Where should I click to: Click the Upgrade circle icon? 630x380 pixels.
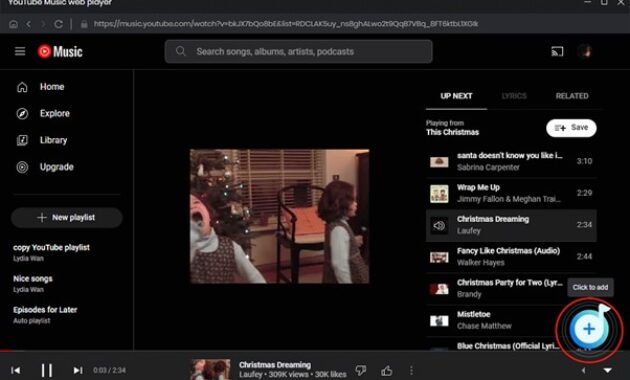(22, 167)
